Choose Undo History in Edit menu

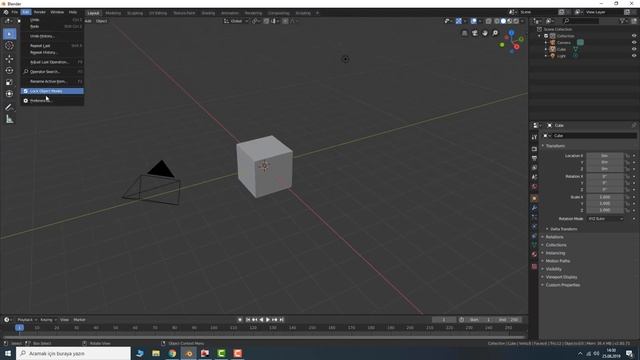point(52,36)
